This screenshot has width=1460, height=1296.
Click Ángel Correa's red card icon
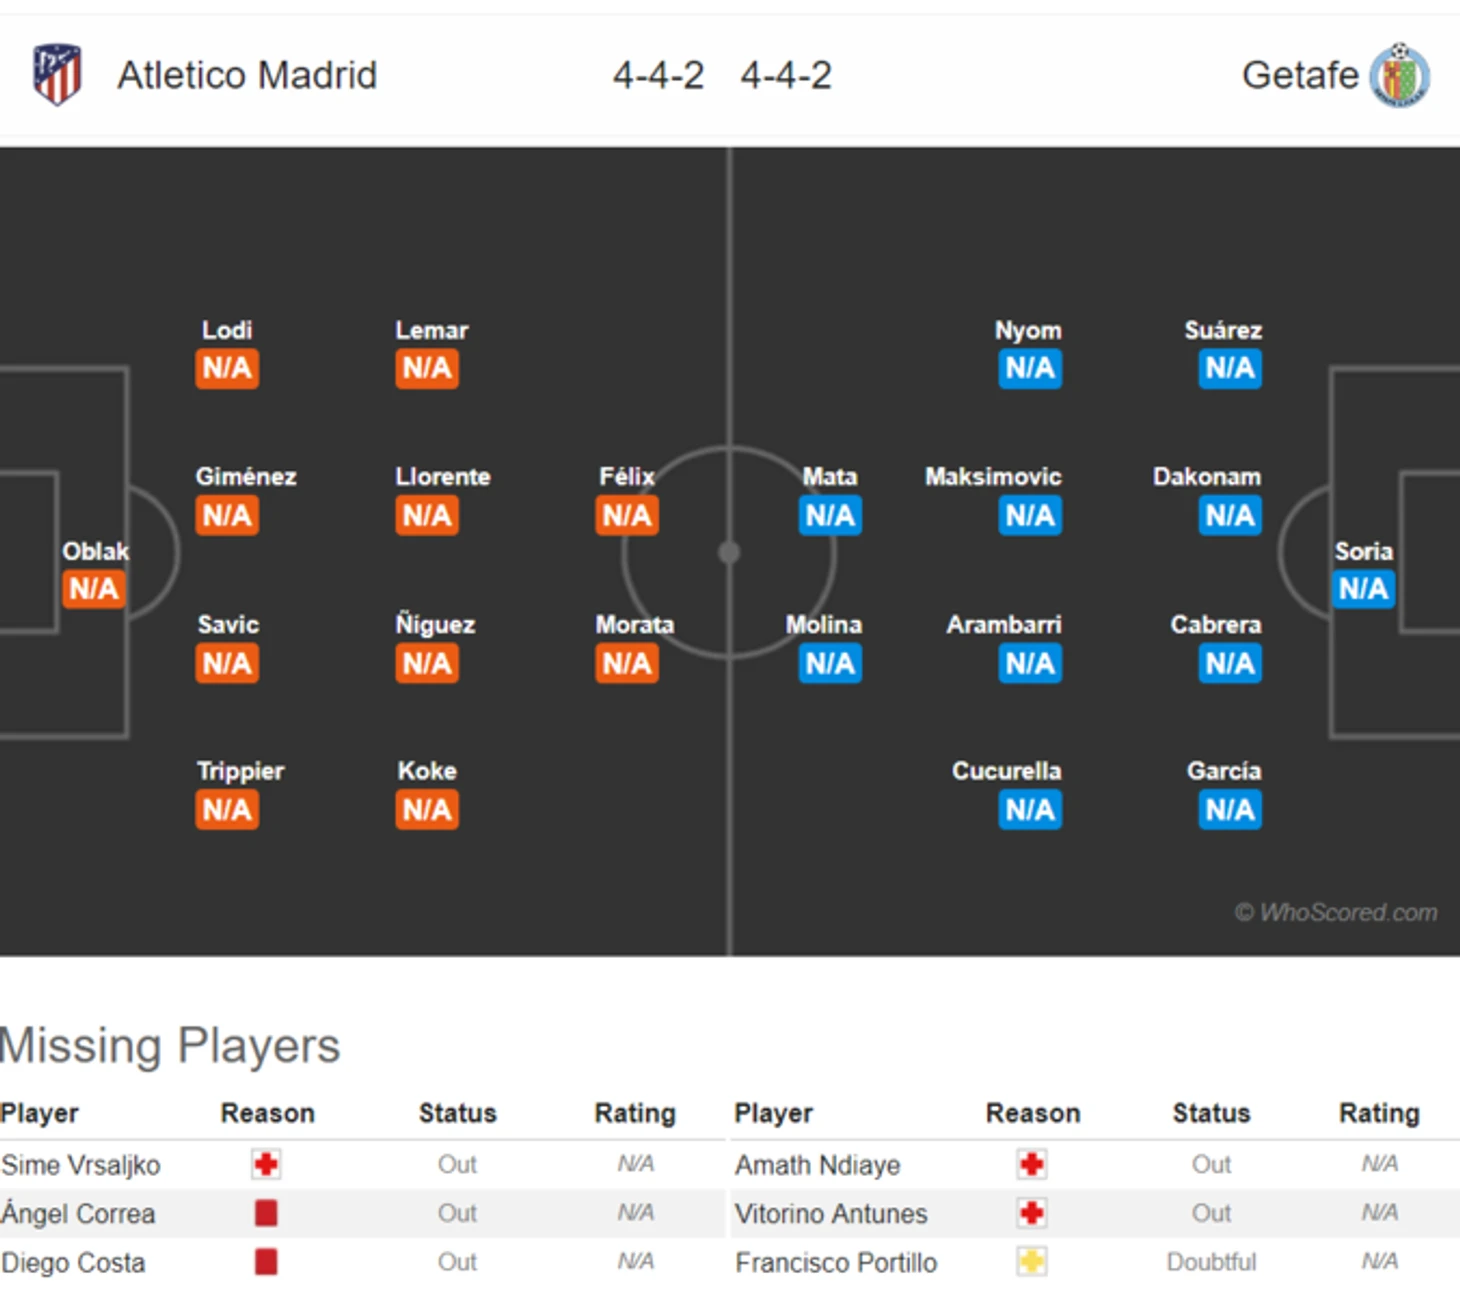tap(266, 1213)
